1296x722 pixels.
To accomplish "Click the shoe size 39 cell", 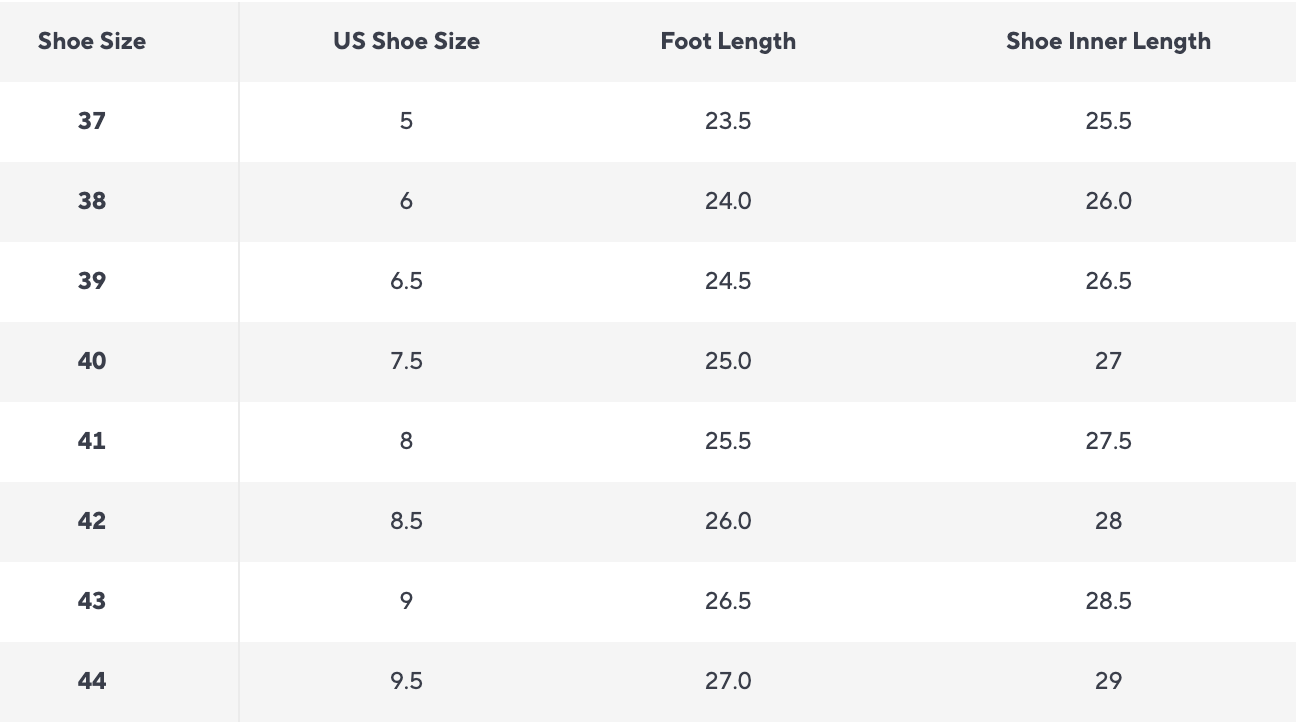I will pyautogui.click(x=92, y=281).
